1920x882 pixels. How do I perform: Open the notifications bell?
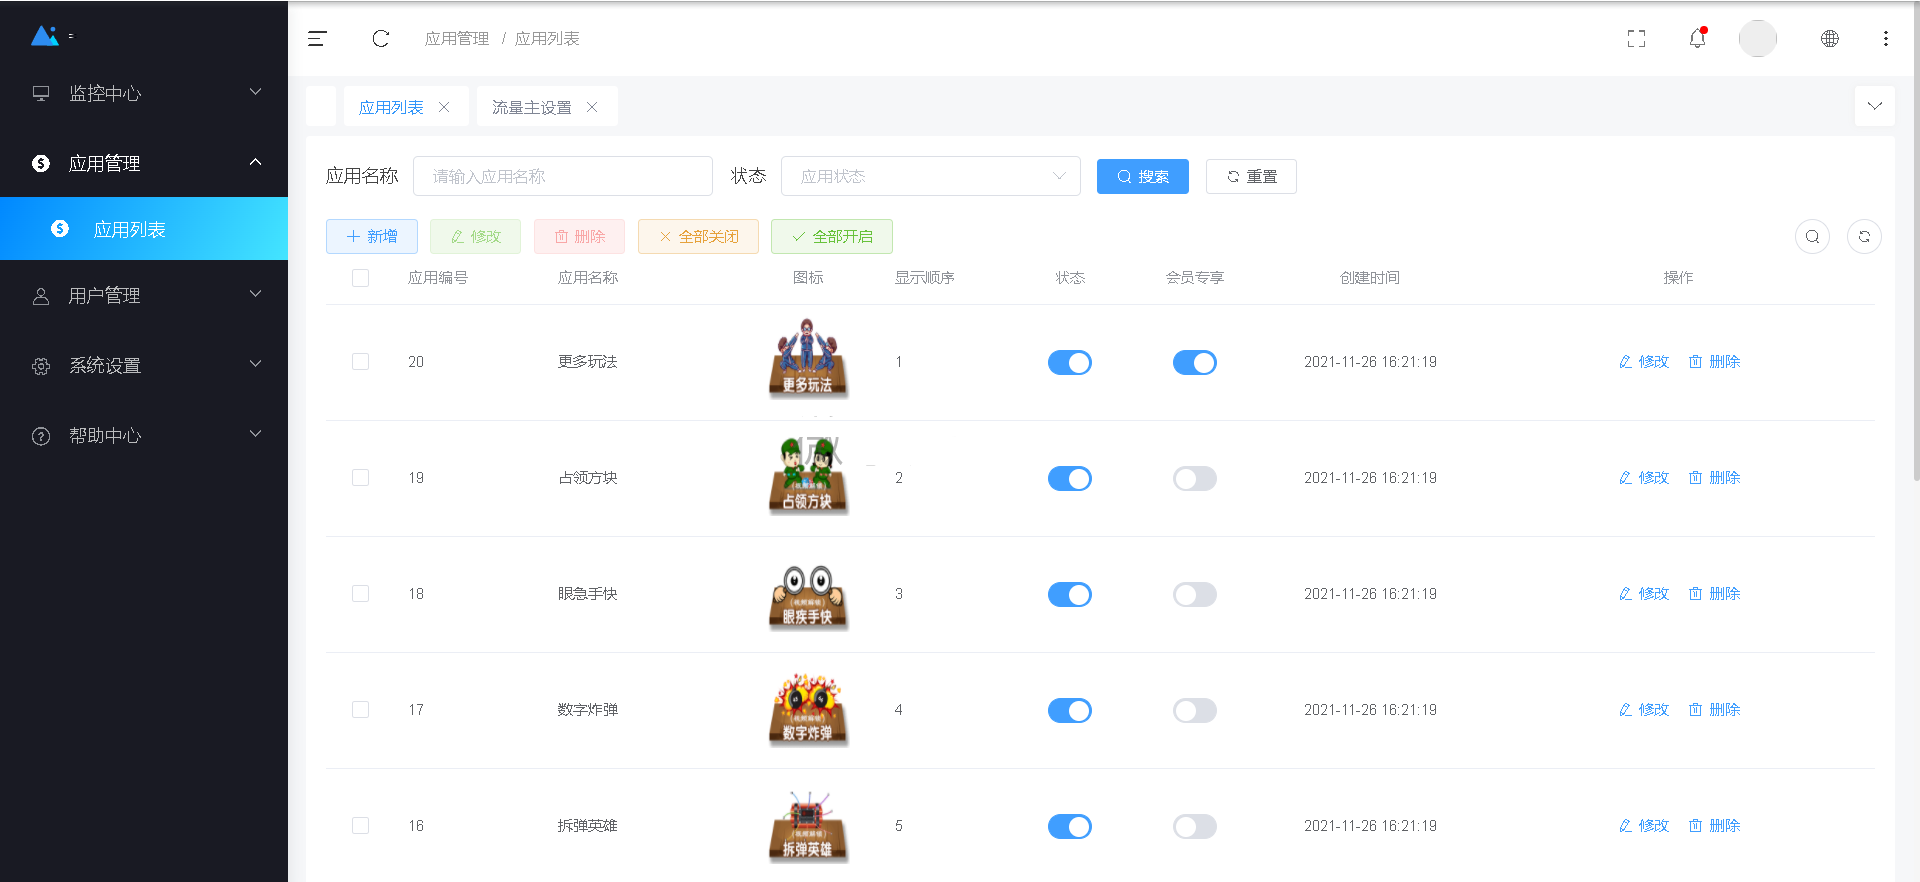click(1698, 38)
